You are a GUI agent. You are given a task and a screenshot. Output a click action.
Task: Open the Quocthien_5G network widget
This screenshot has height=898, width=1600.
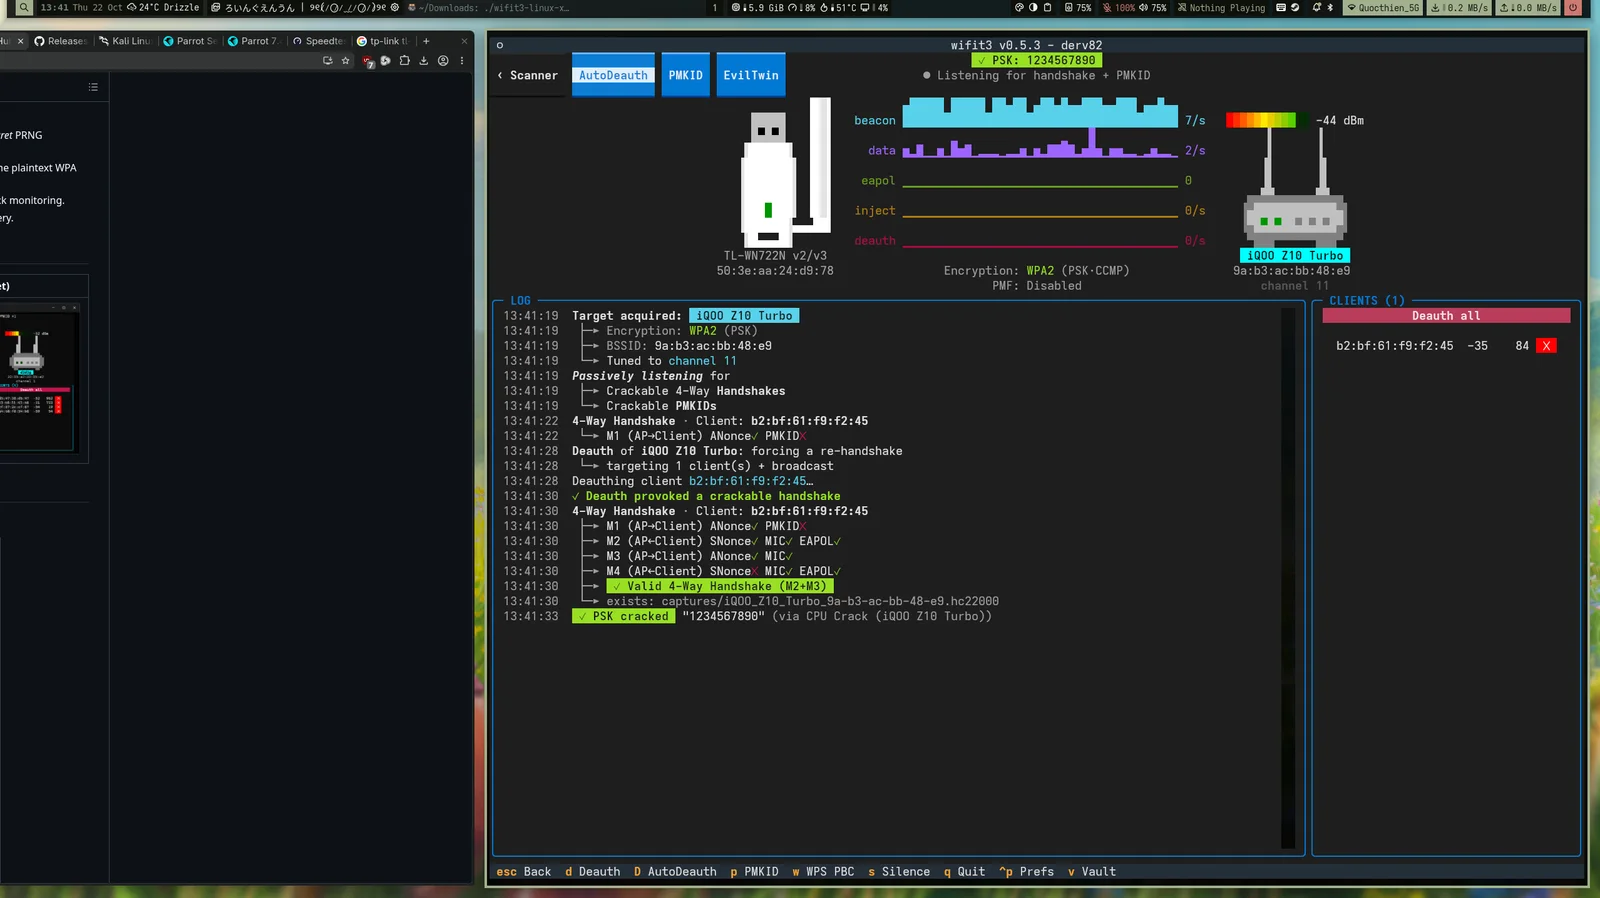[x=1383, y=7]
